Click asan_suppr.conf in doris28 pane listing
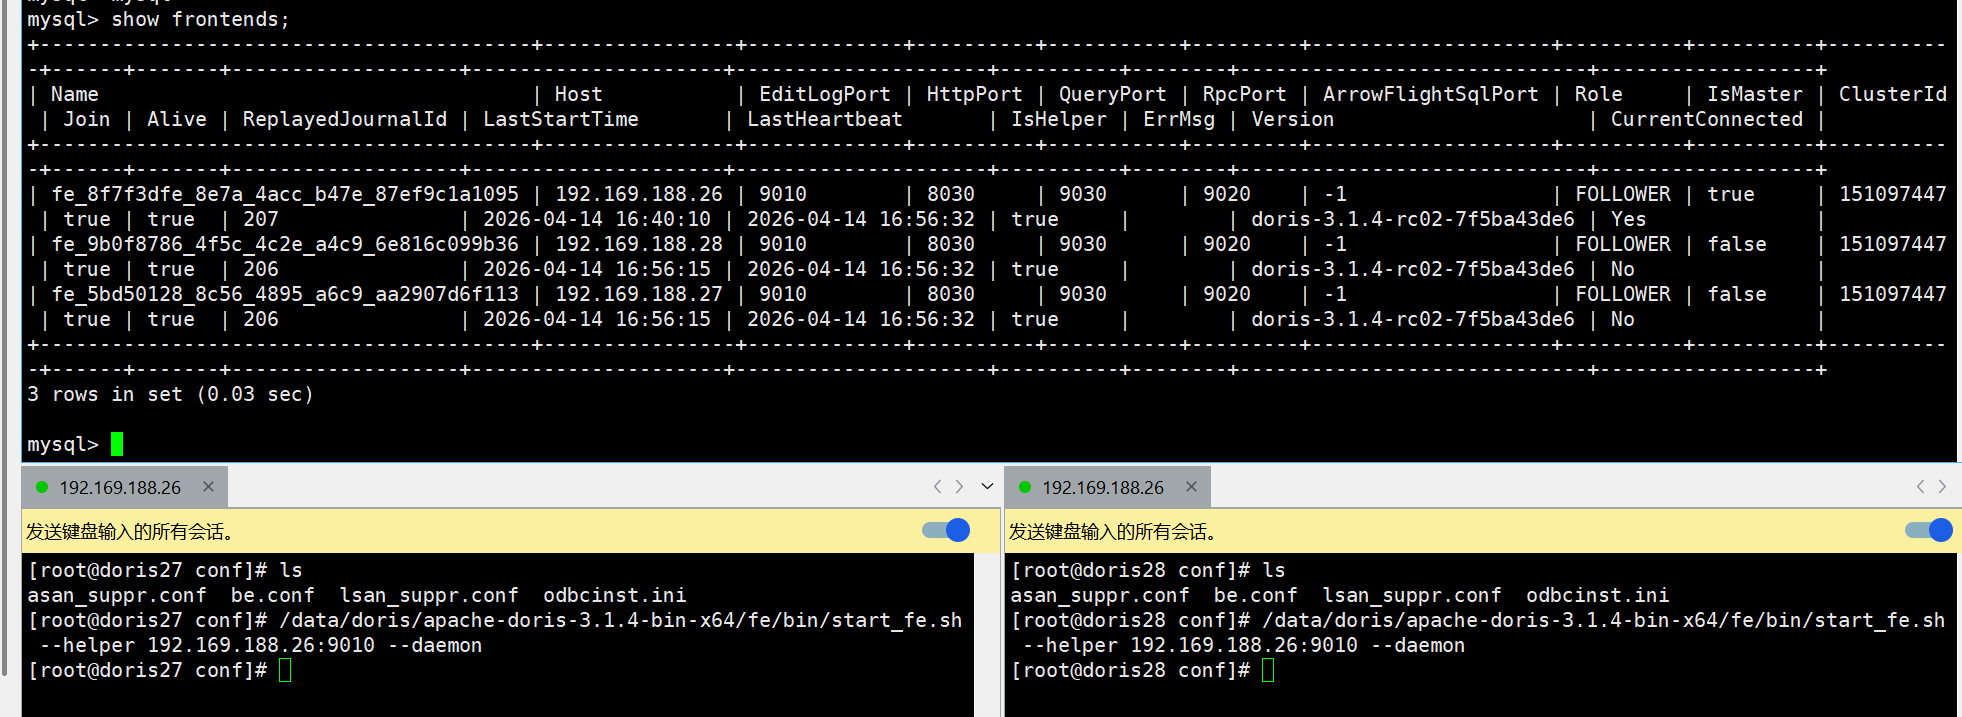Viewport: 1962px width, 717px height. click(1100, 595)
